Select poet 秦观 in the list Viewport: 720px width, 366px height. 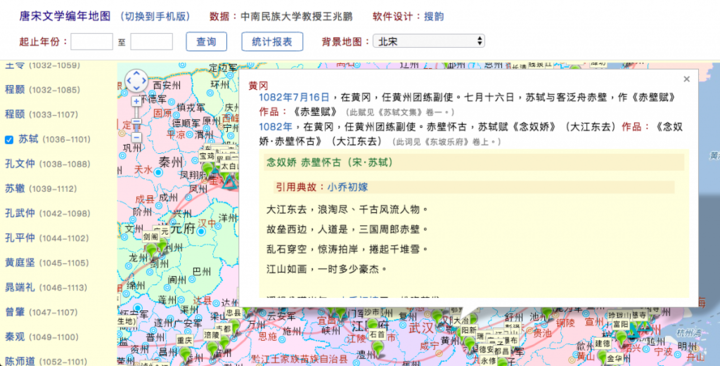pyautogui.click(x=15, y=337)
